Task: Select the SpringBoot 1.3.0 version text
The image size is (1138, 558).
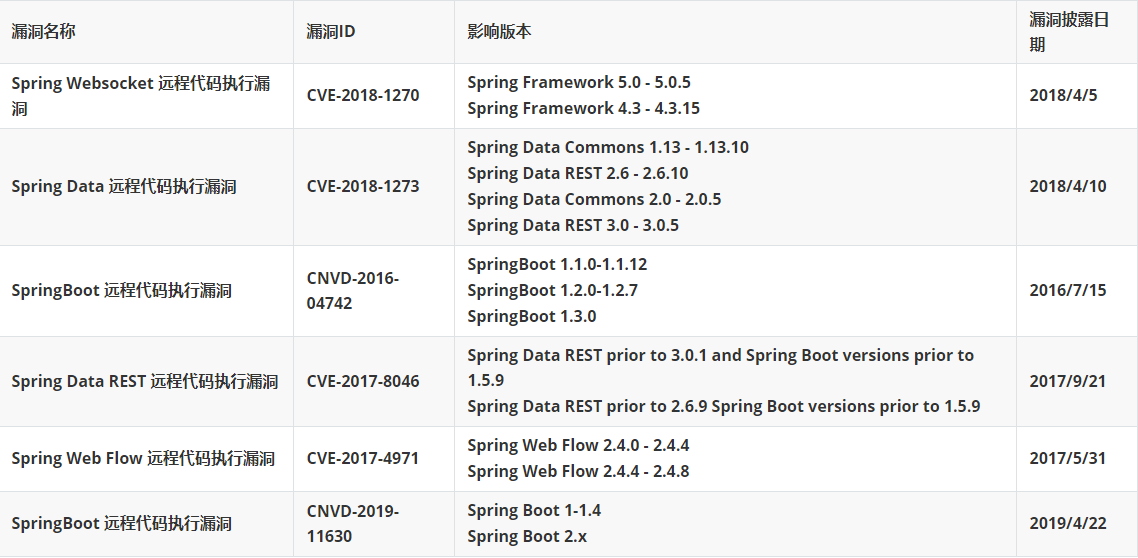Action: click(532, 317)
